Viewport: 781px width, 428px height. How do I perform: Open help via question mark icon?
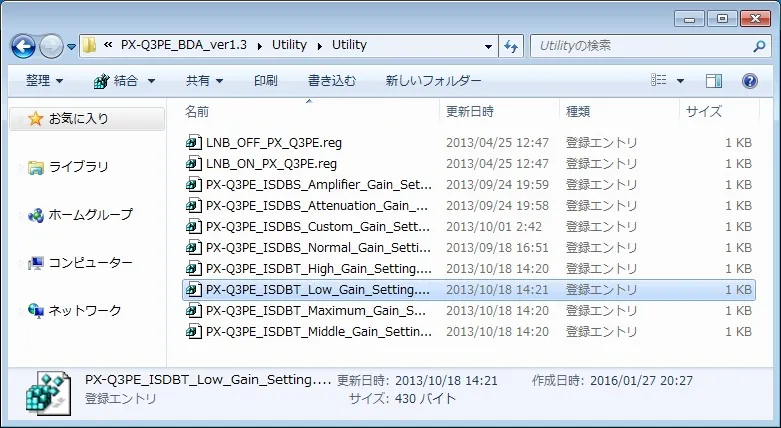coord(750,81)
